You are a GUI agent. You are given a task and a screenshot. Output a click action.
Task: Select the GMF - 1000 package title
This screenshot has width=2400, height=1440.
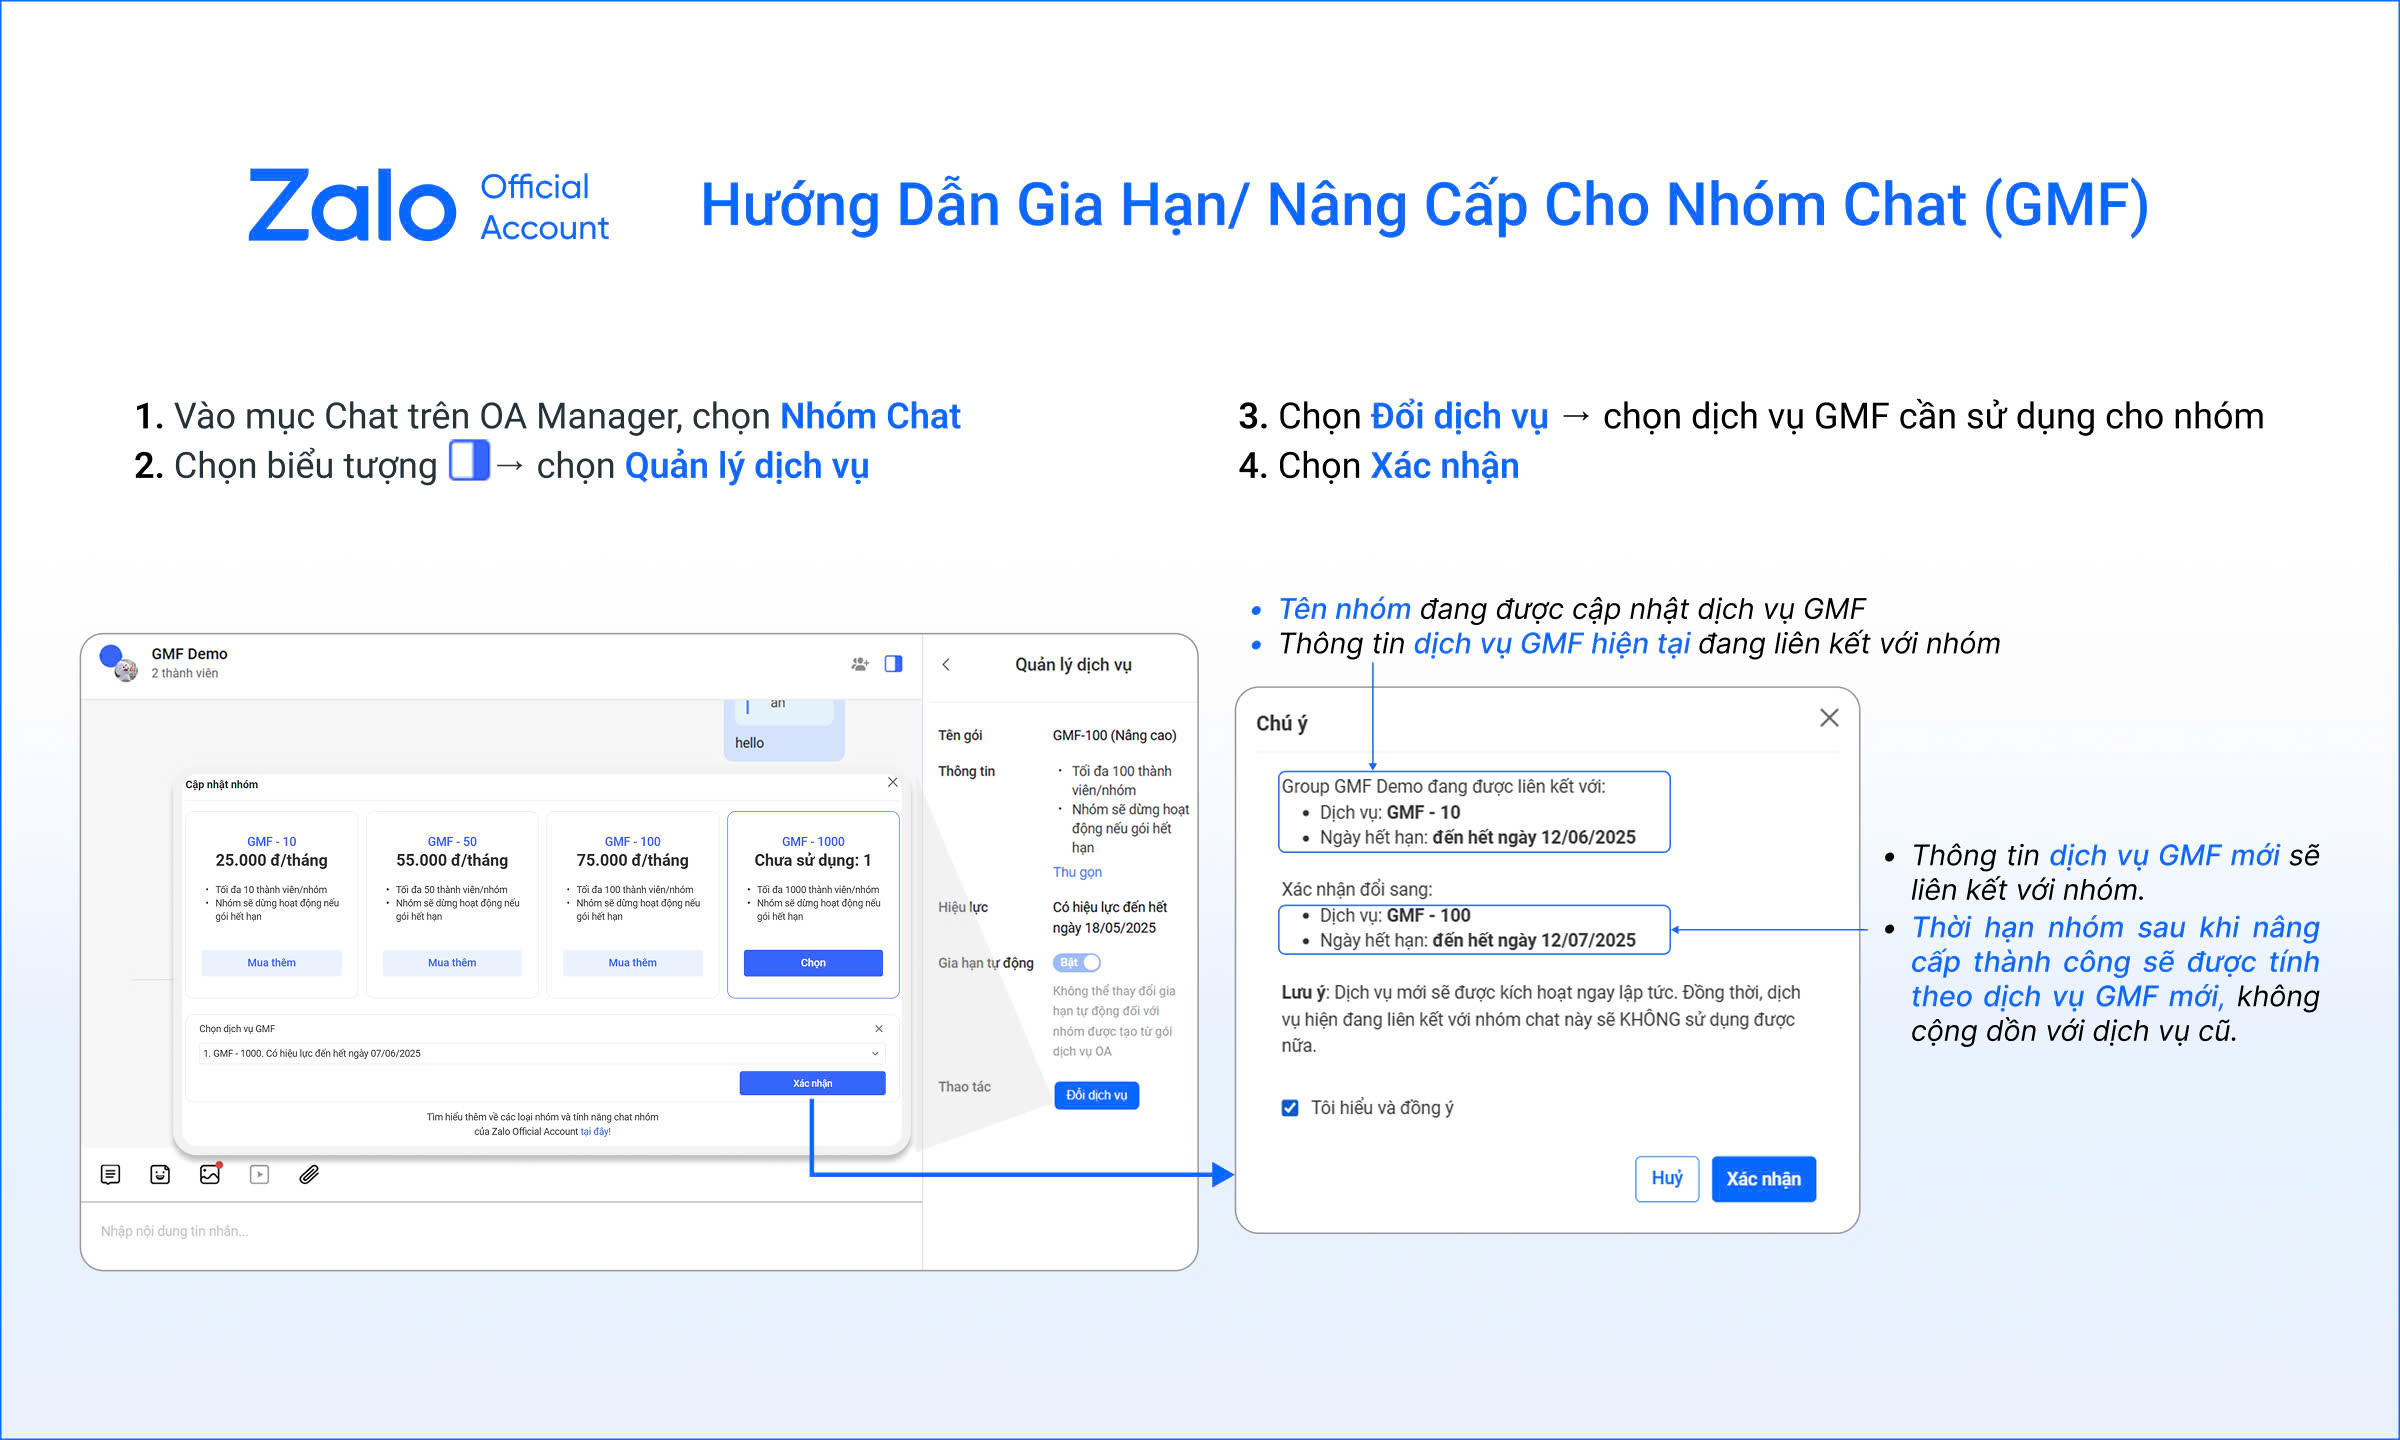click(813, 842)
